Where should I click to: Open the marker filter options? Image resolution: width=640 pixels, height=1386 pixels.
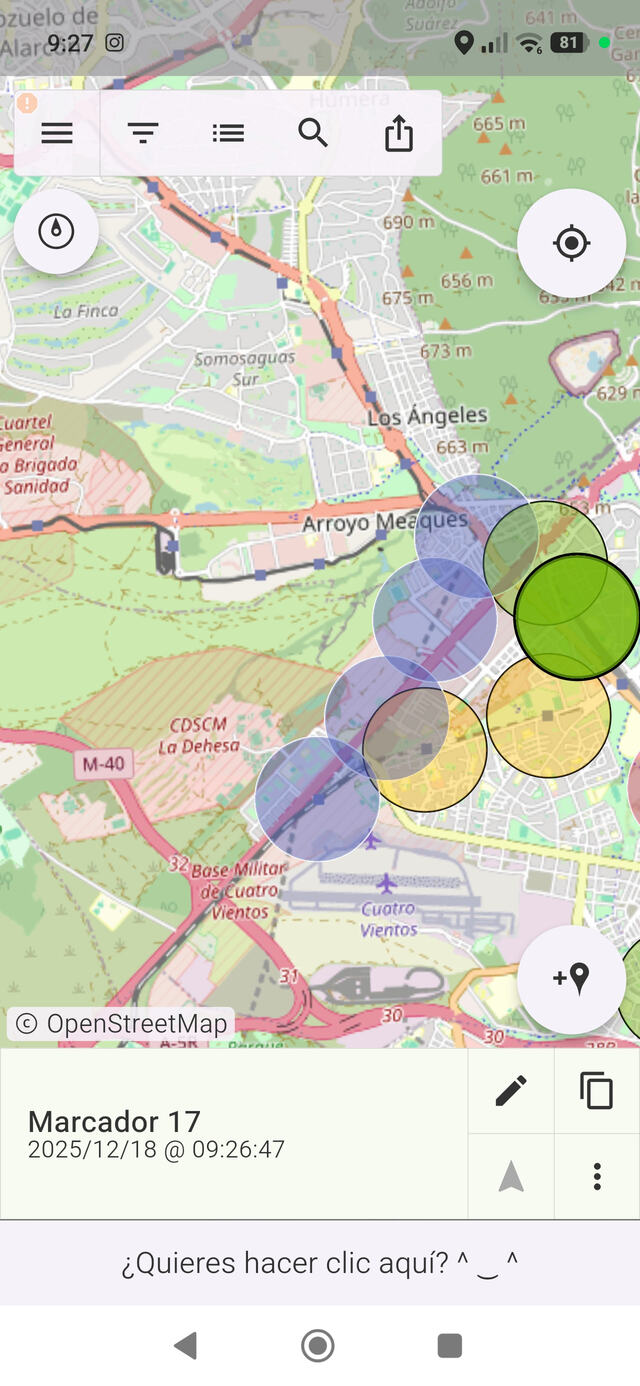tap(143, 133)
